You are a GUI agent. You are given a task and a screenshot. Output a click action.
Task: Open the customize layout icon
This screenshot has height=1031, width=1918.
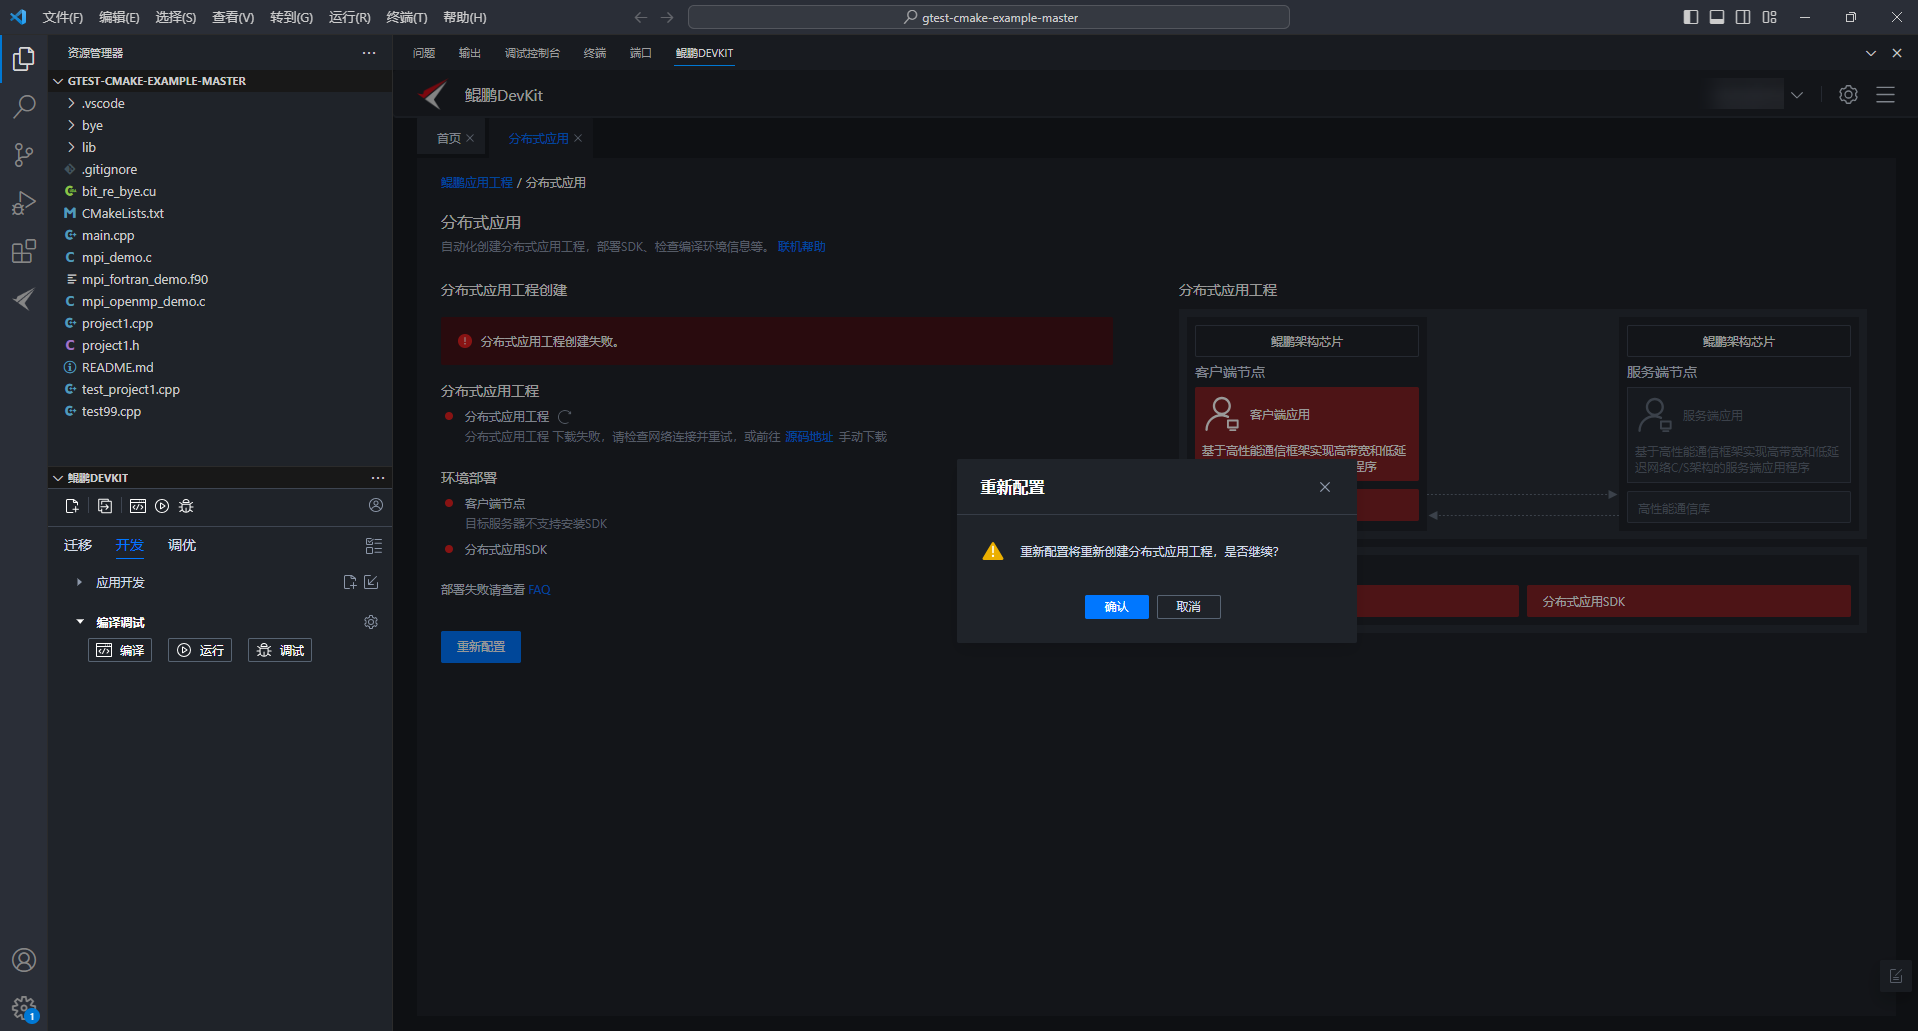1770,17
